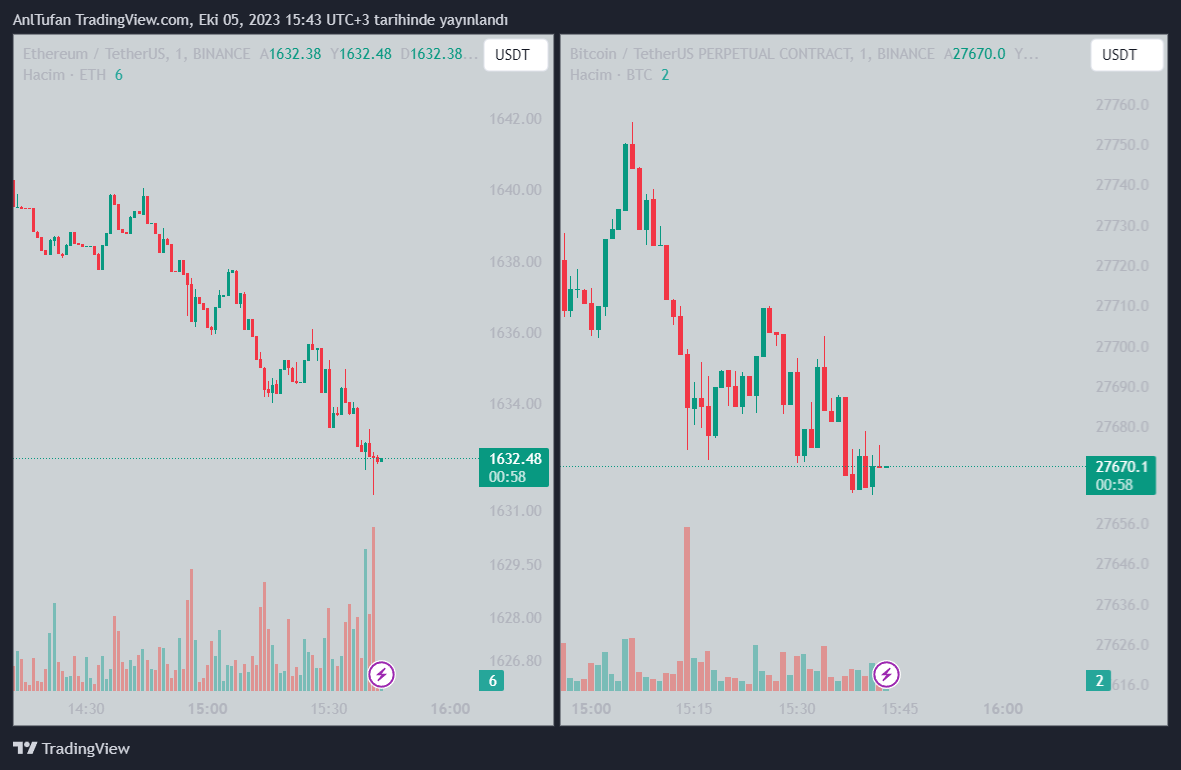Select the Ethereum / TetherUS symbol title
Image resolution: width=1181 pixels, height=770 pixels.
click(x=95, y=54)
